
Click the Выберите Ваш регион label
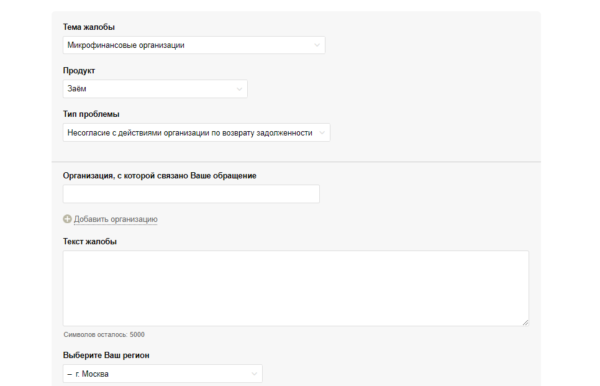[x=106, y=355]
